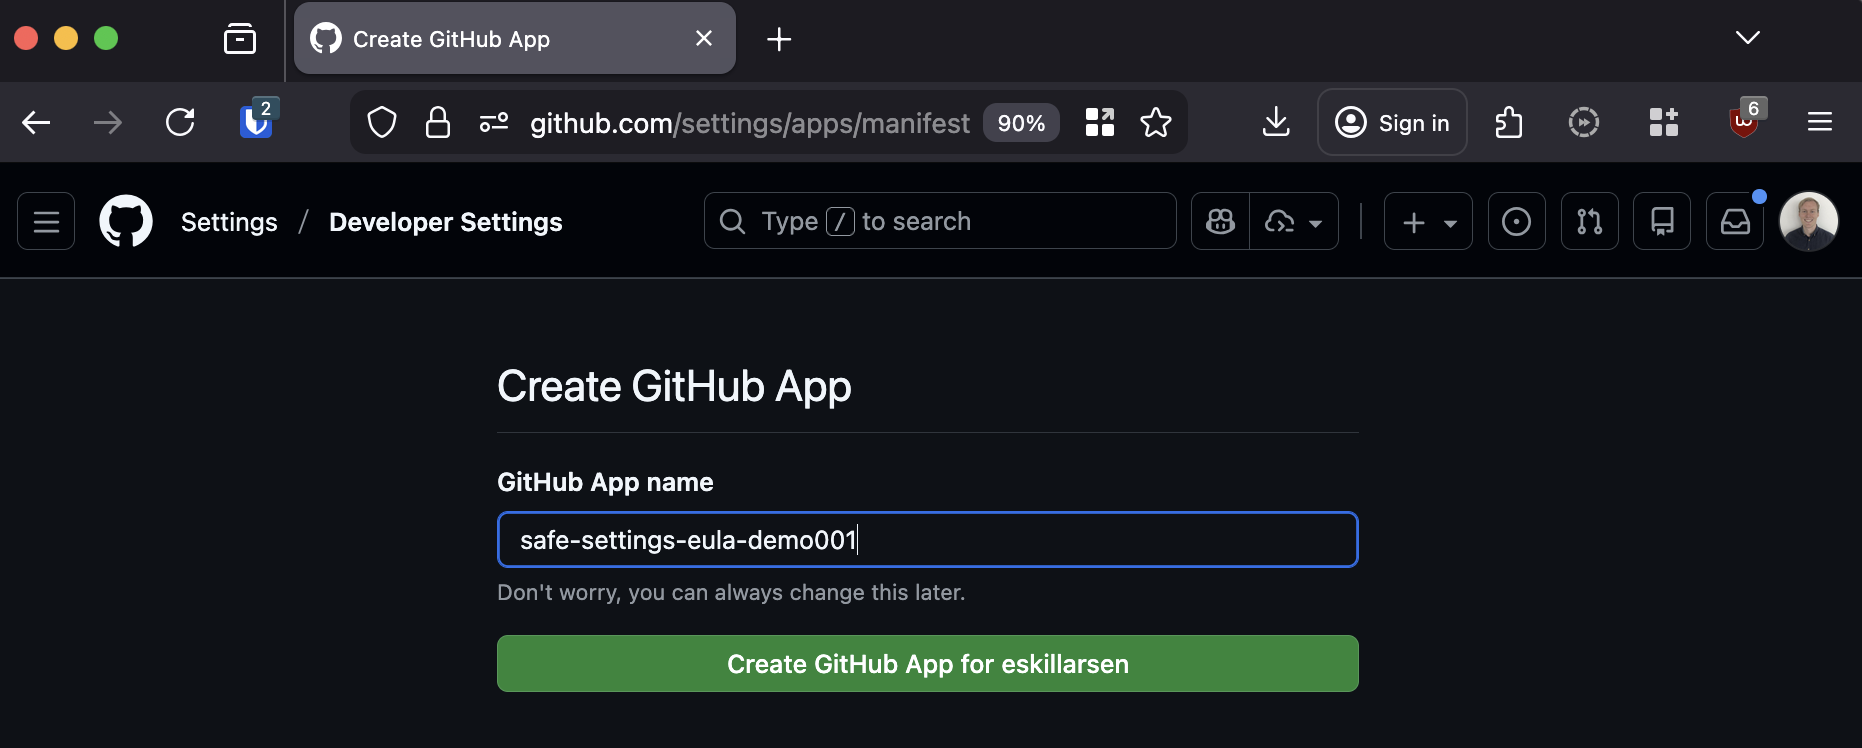Click the address bar URL text
This screenshot has height=748, width=1862.
pyautogui.click(x=750, y=123)
